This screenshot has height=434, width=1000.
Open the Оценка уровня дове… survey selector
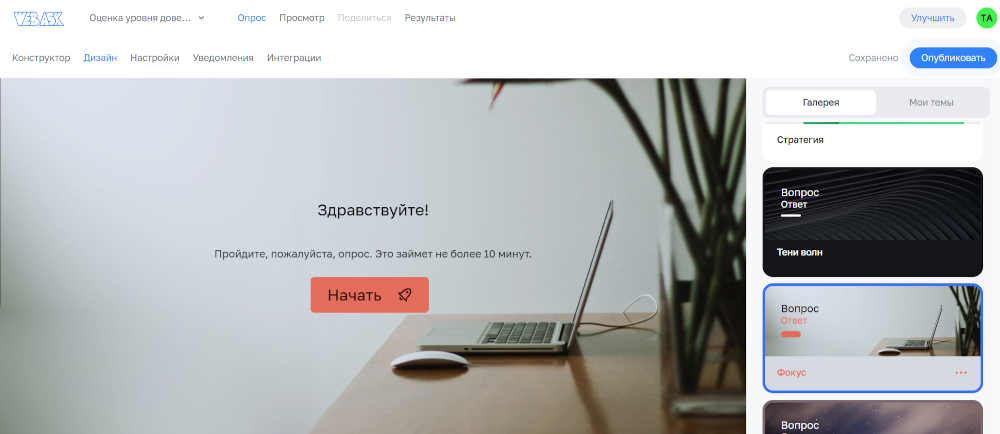(x=147, y=18)
